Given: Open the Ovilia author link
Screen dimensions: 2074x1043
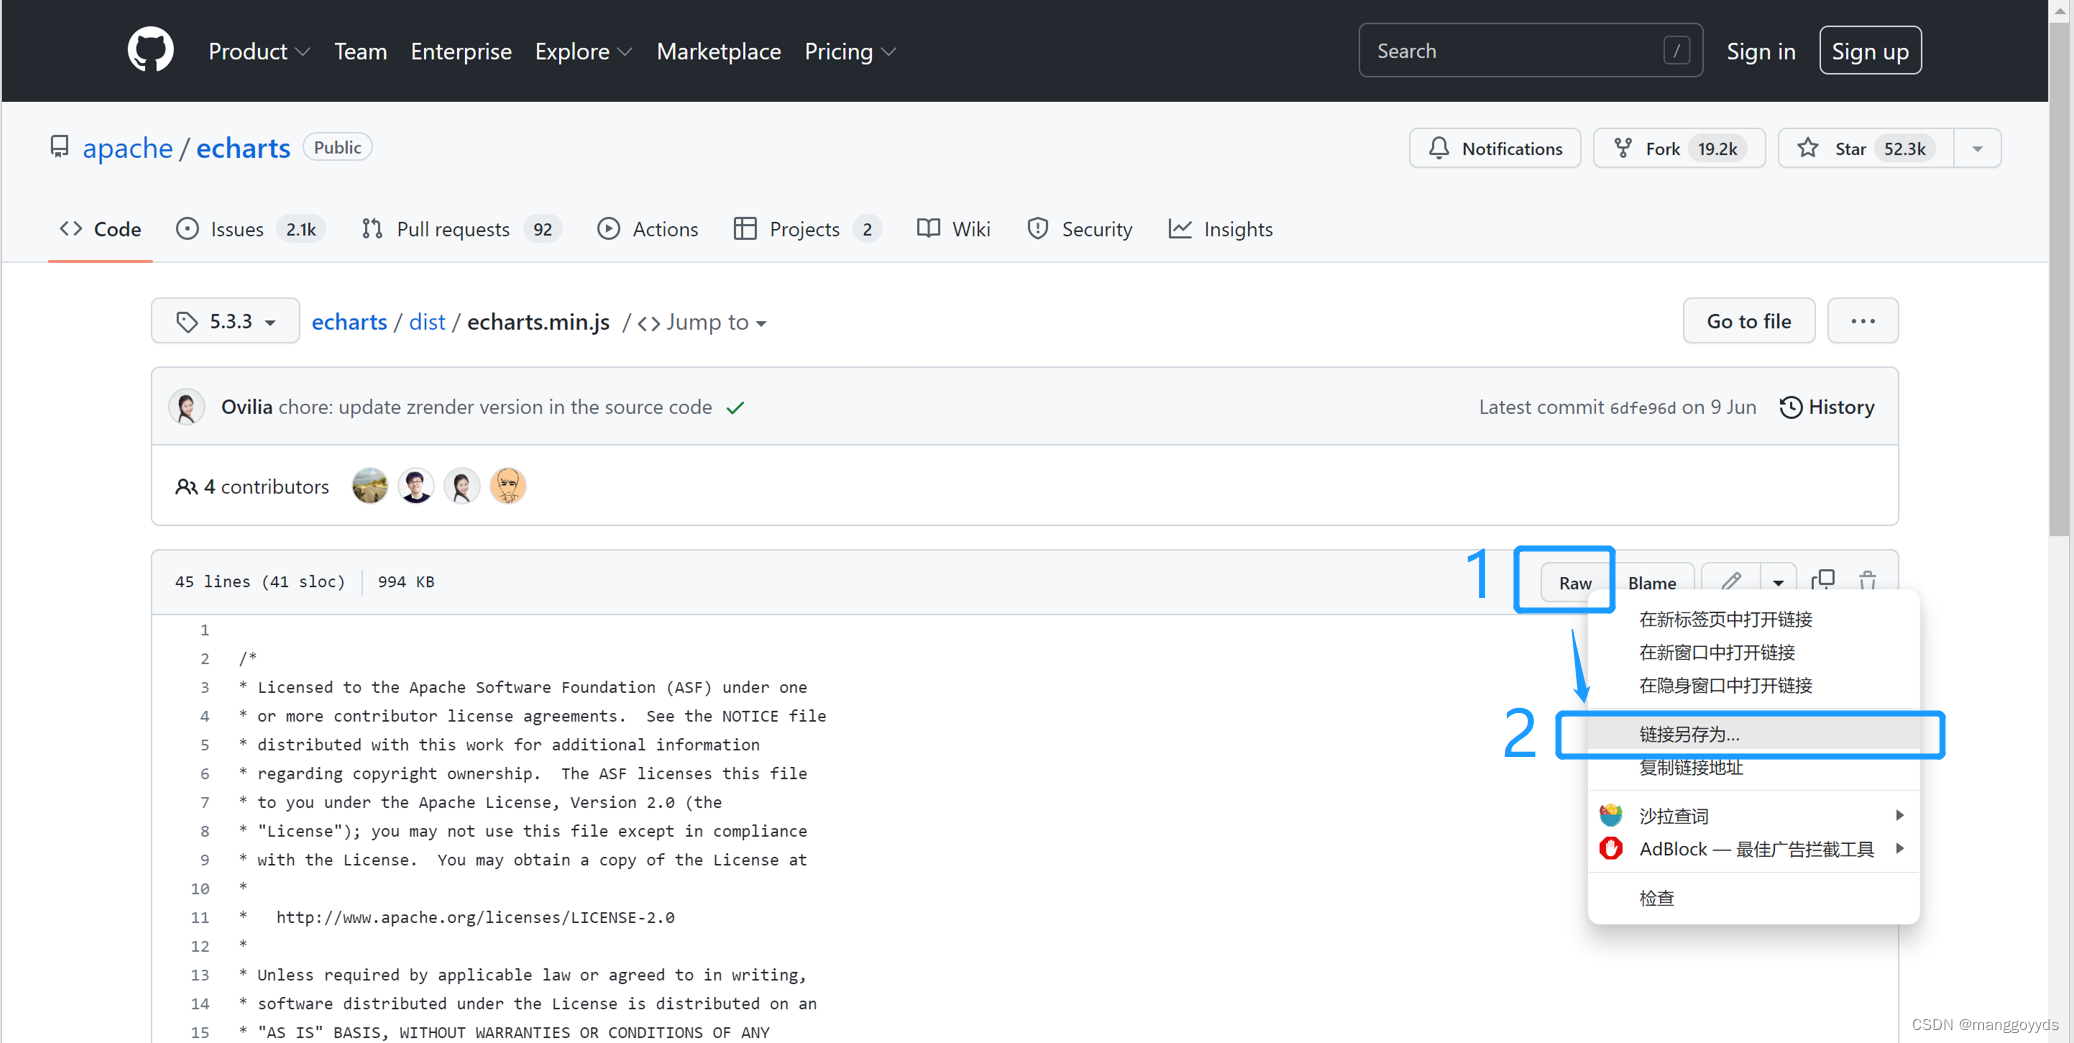Looking at the screenshot, I should point(246,407).
